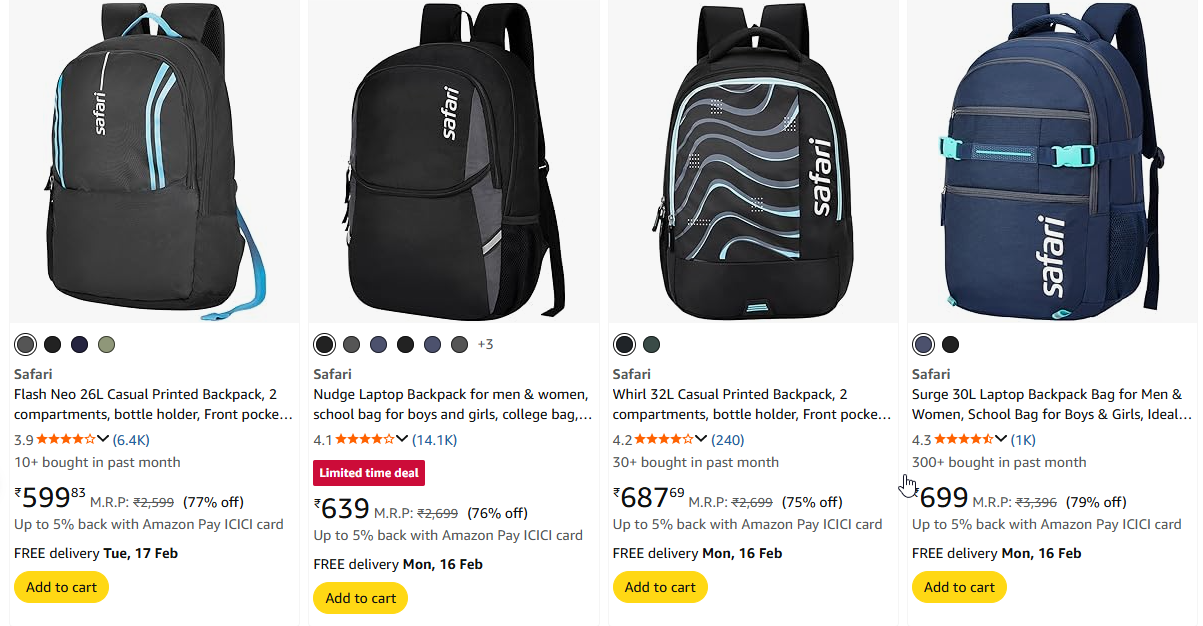Add the Flash Neo 26L backpack to cart
This screenshot has width=1203, height=626.
point(61,587)
